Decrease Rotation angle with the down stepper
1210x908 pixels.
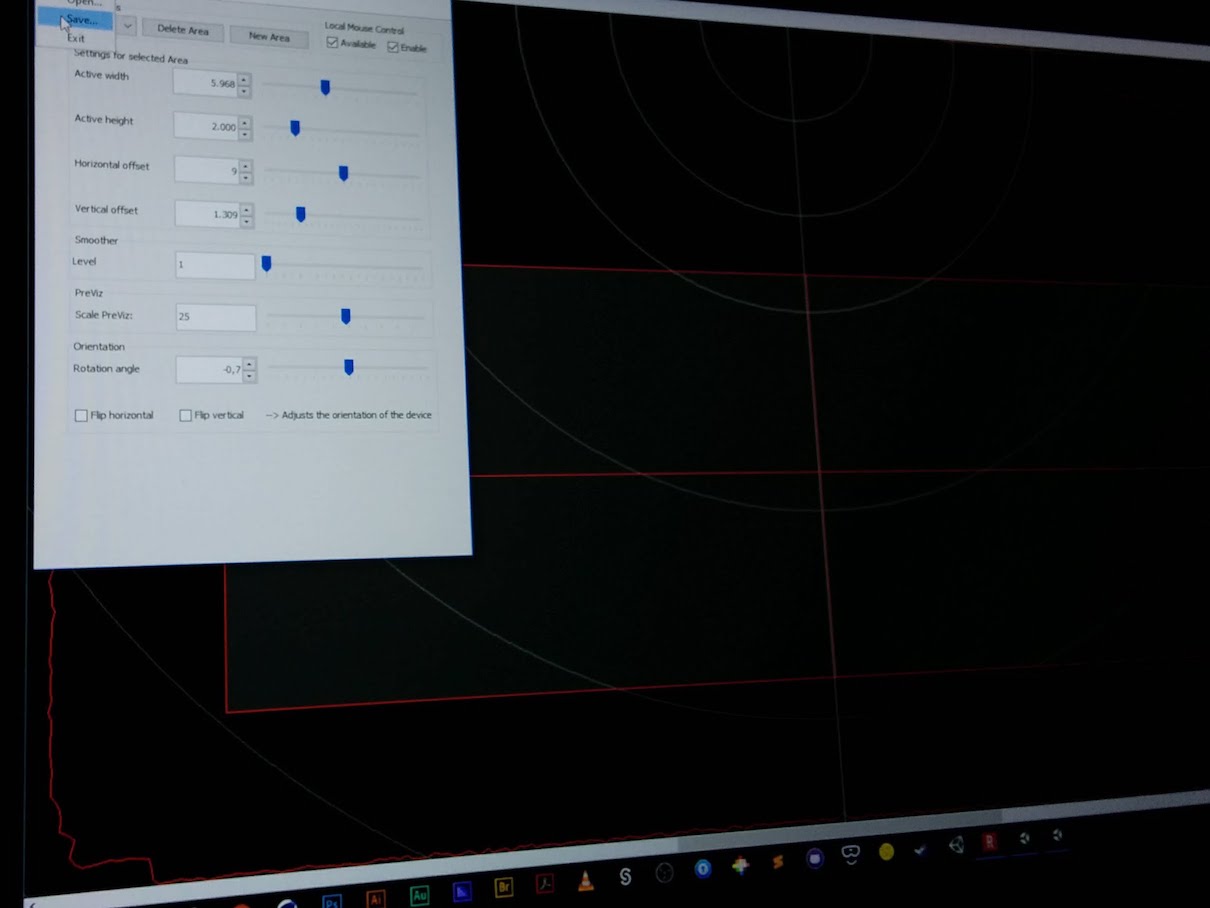pyautogui.click(x=248, y=377)
